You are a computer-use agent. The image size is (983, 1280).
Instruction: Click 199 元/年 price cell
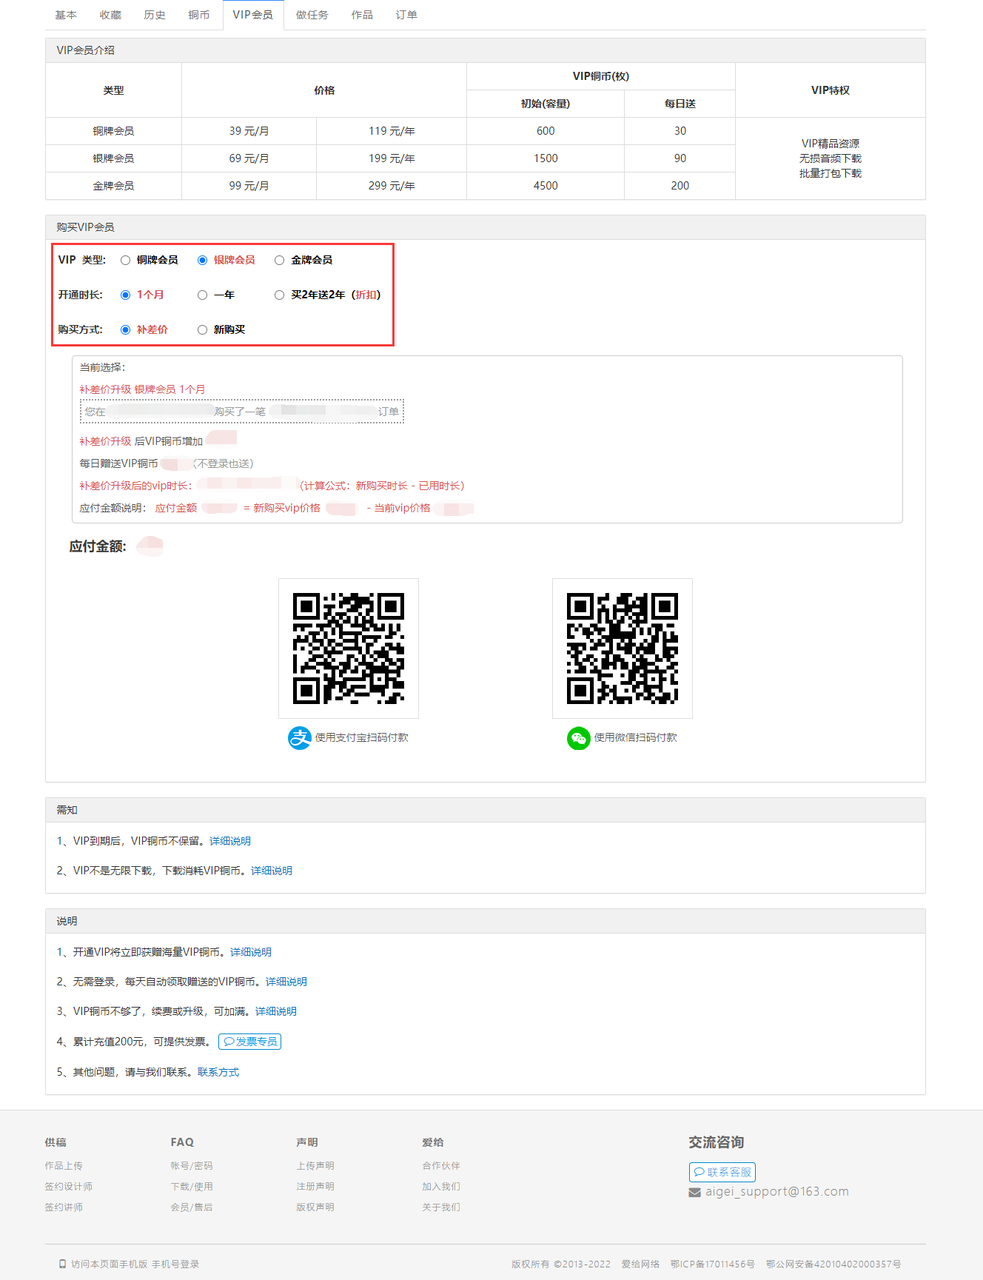click(392, 158)
